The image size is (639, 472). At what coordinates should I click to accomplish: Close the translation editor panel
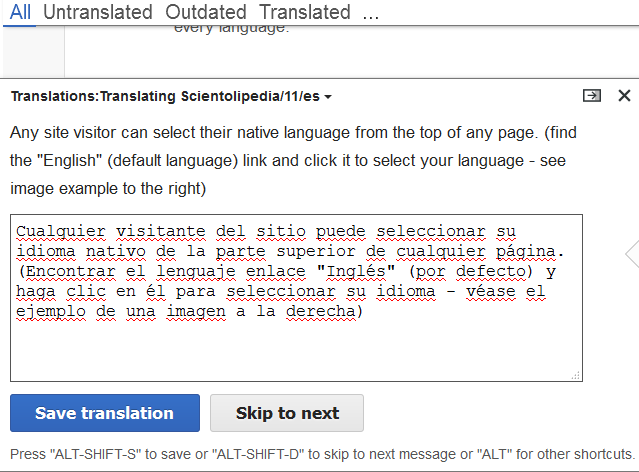[x=624, y=95]
